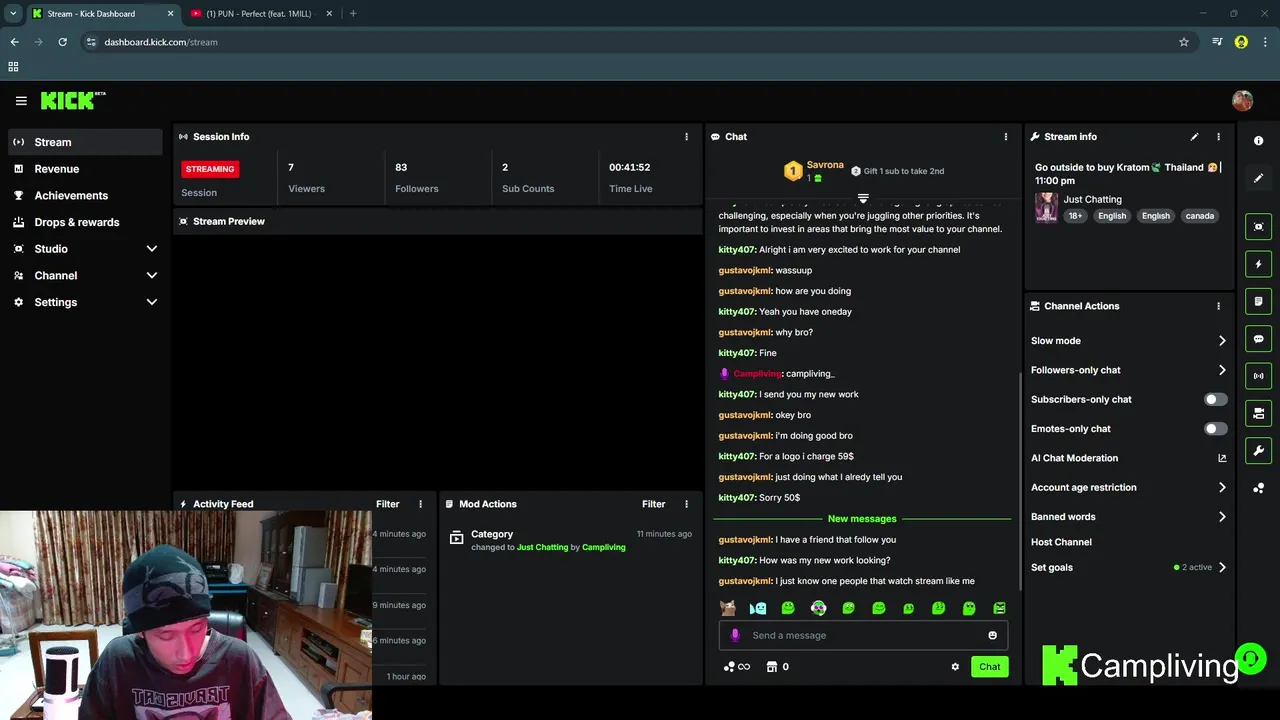Toggle the lightning bolt activity widget icon
The height and width of the screenshot is (720, 1280).
pos(1259,264)
